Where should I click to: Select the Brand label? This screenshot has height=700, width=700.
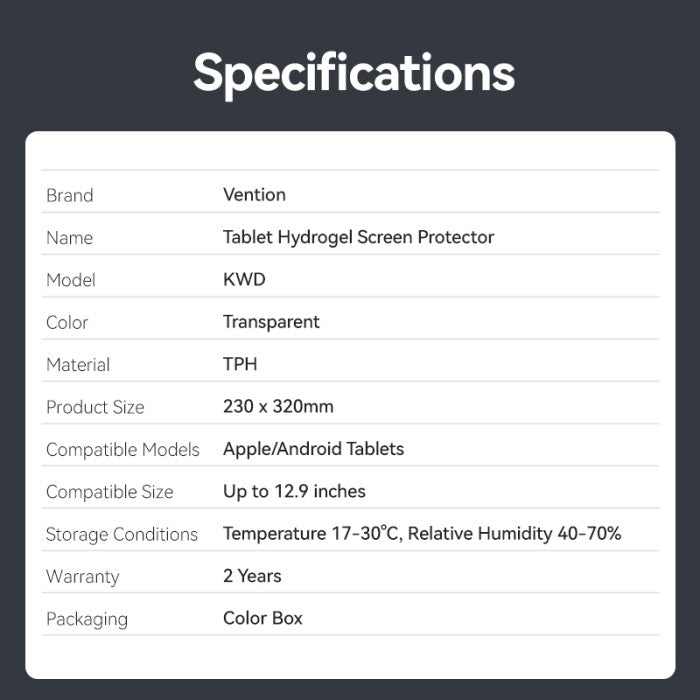[x=70, y=196]
